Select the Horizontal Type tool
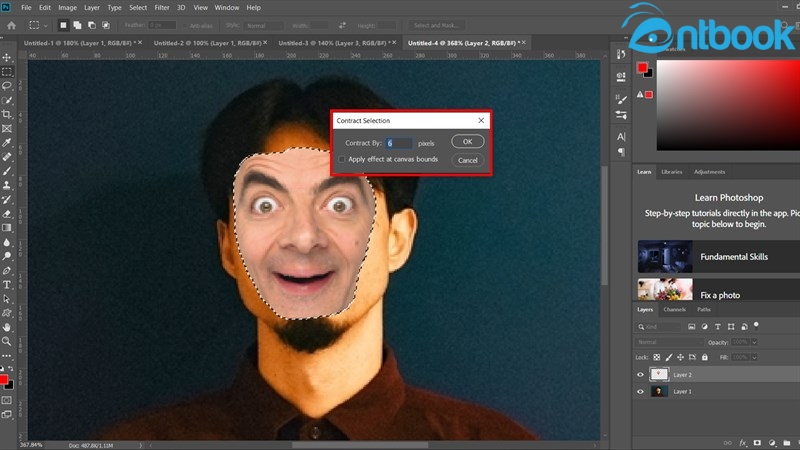This screenshot has height=450, width=800. (x=7, y=285)
